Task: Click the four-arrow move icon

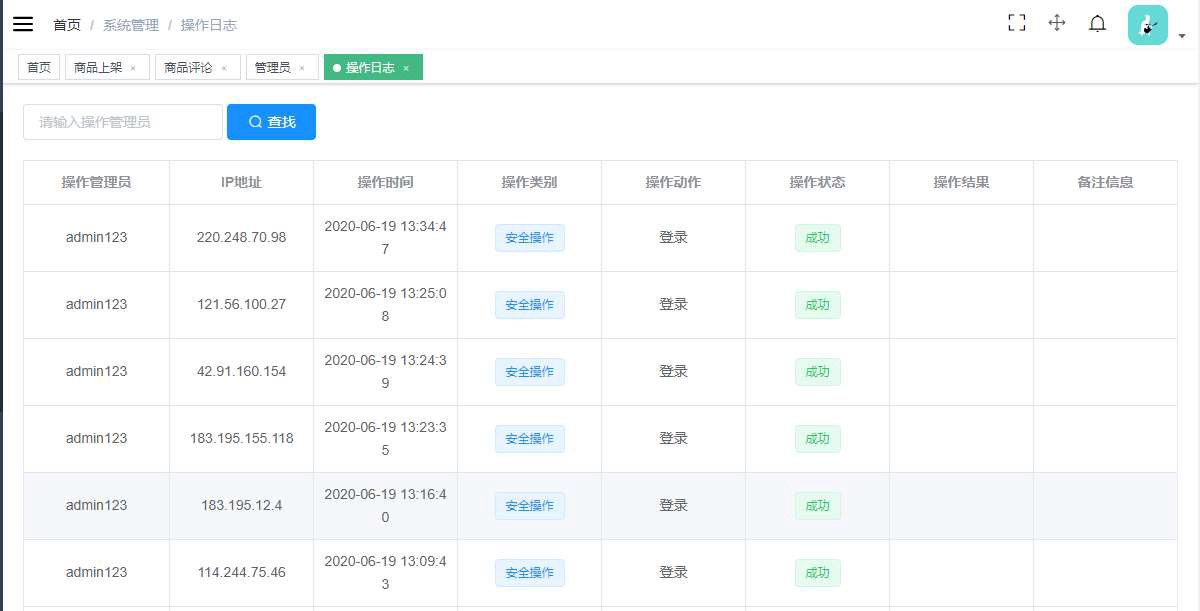Action: coord(1057,23)
